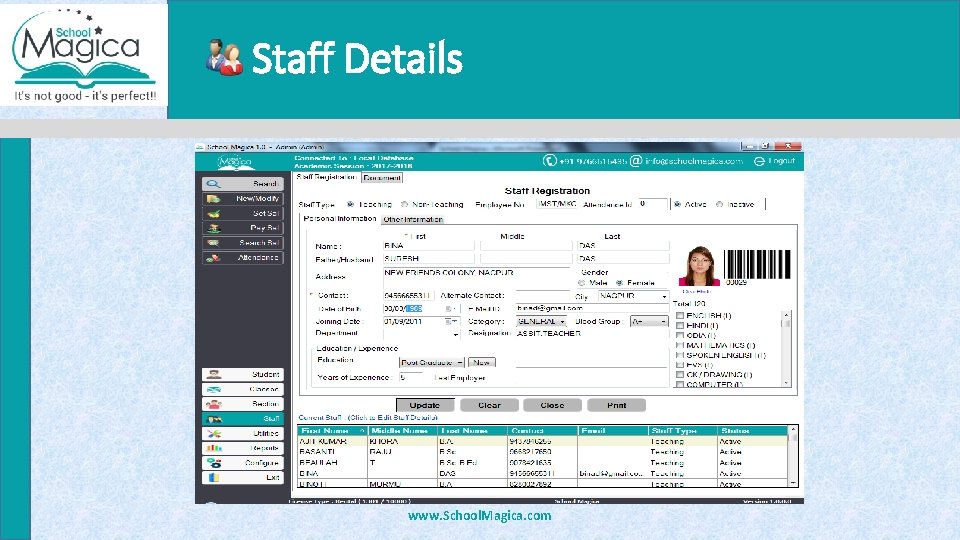The height and width of the screenshot is (540, 960).
Task: Choose Female gender
Action: click(620, 283)
